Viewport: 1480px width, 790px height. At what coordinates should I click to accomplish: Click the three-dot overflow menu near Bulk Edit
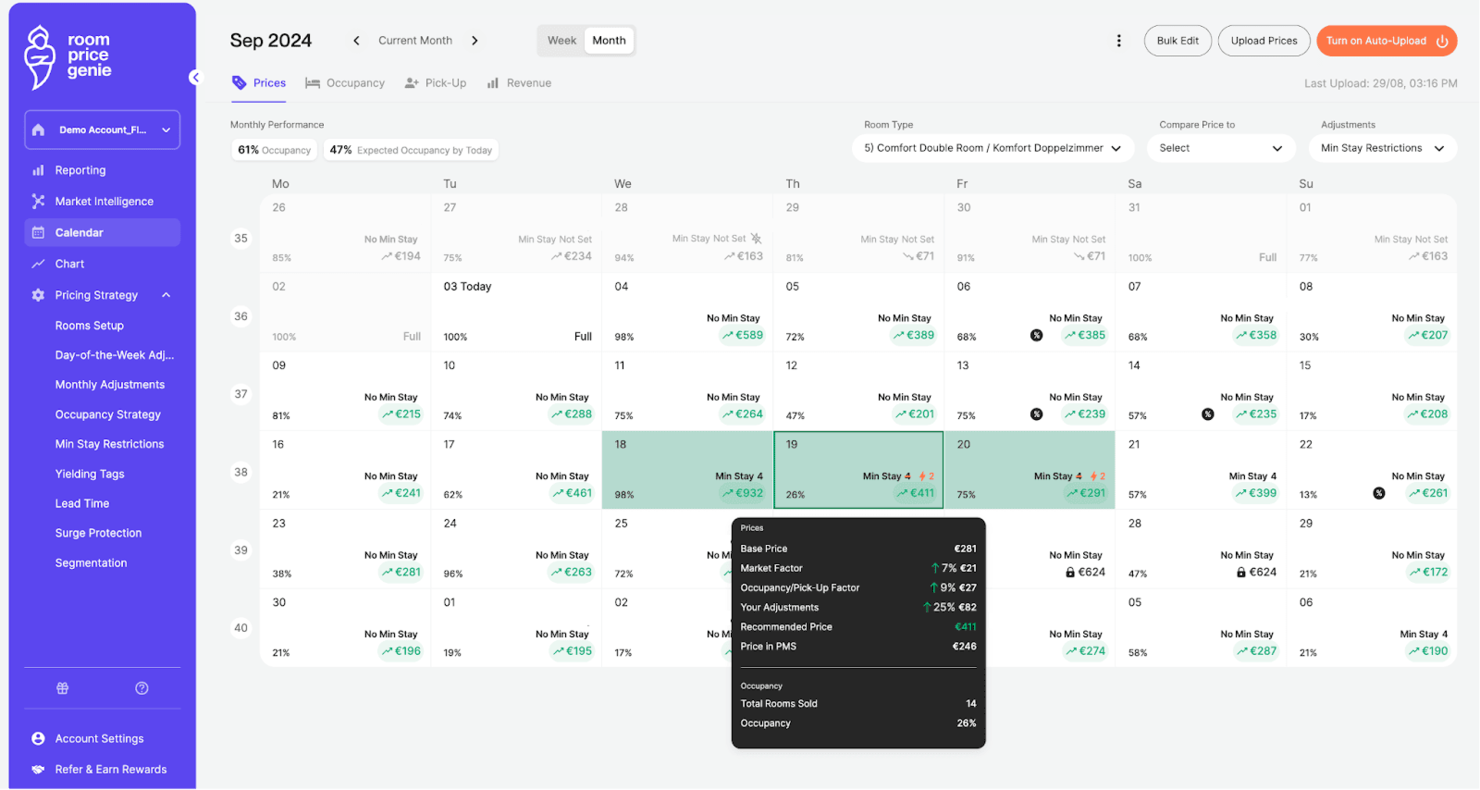click(1119, 40)
